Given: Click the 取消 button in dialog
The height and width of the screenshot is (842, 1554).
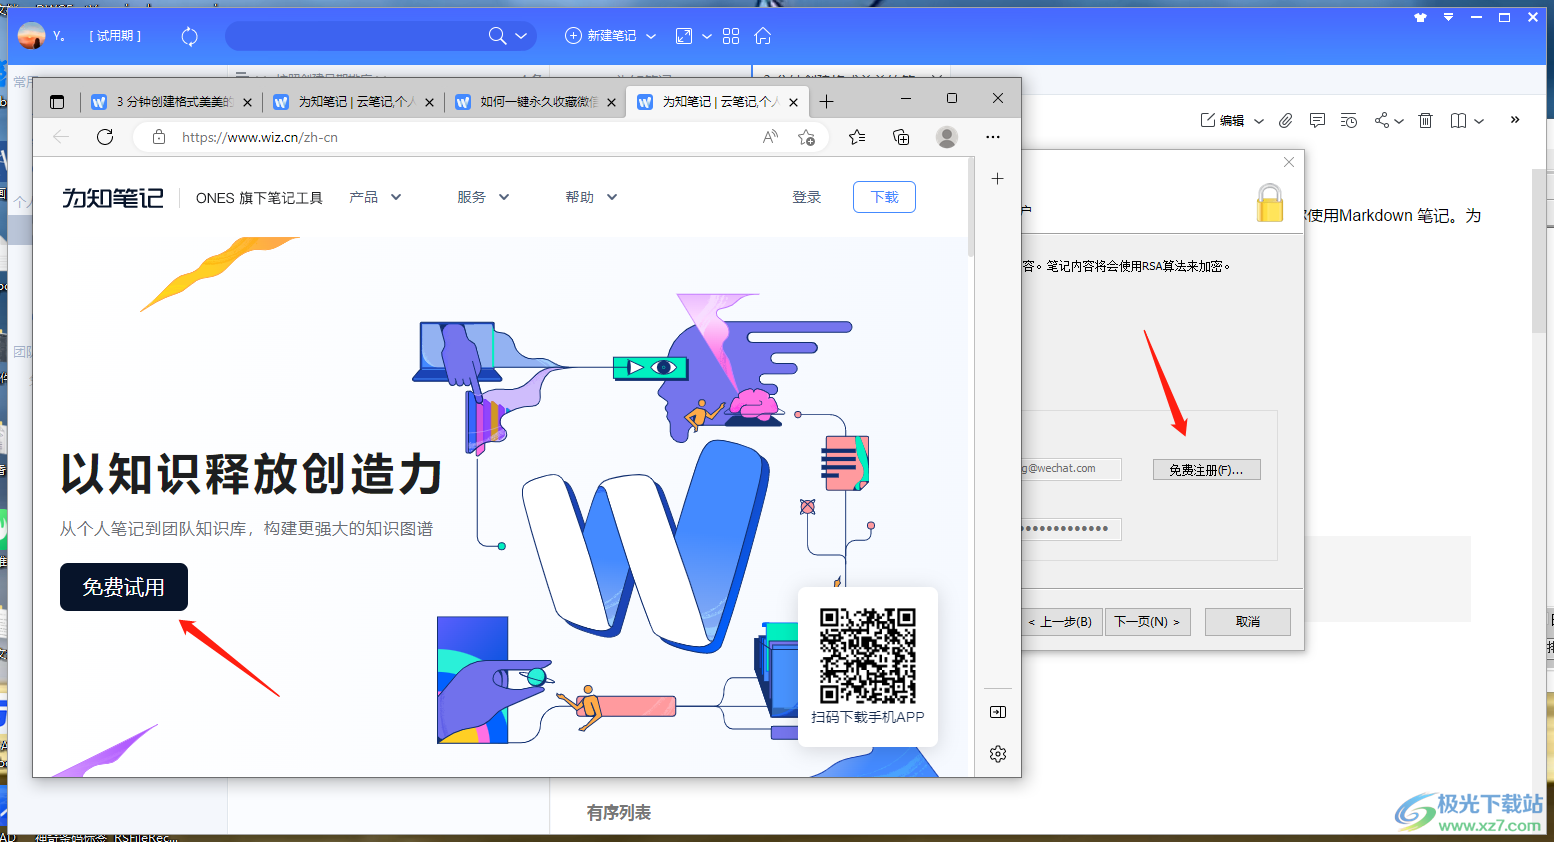Looking at the screenshot, I should pyautogui.click(x=1248, y=621).
